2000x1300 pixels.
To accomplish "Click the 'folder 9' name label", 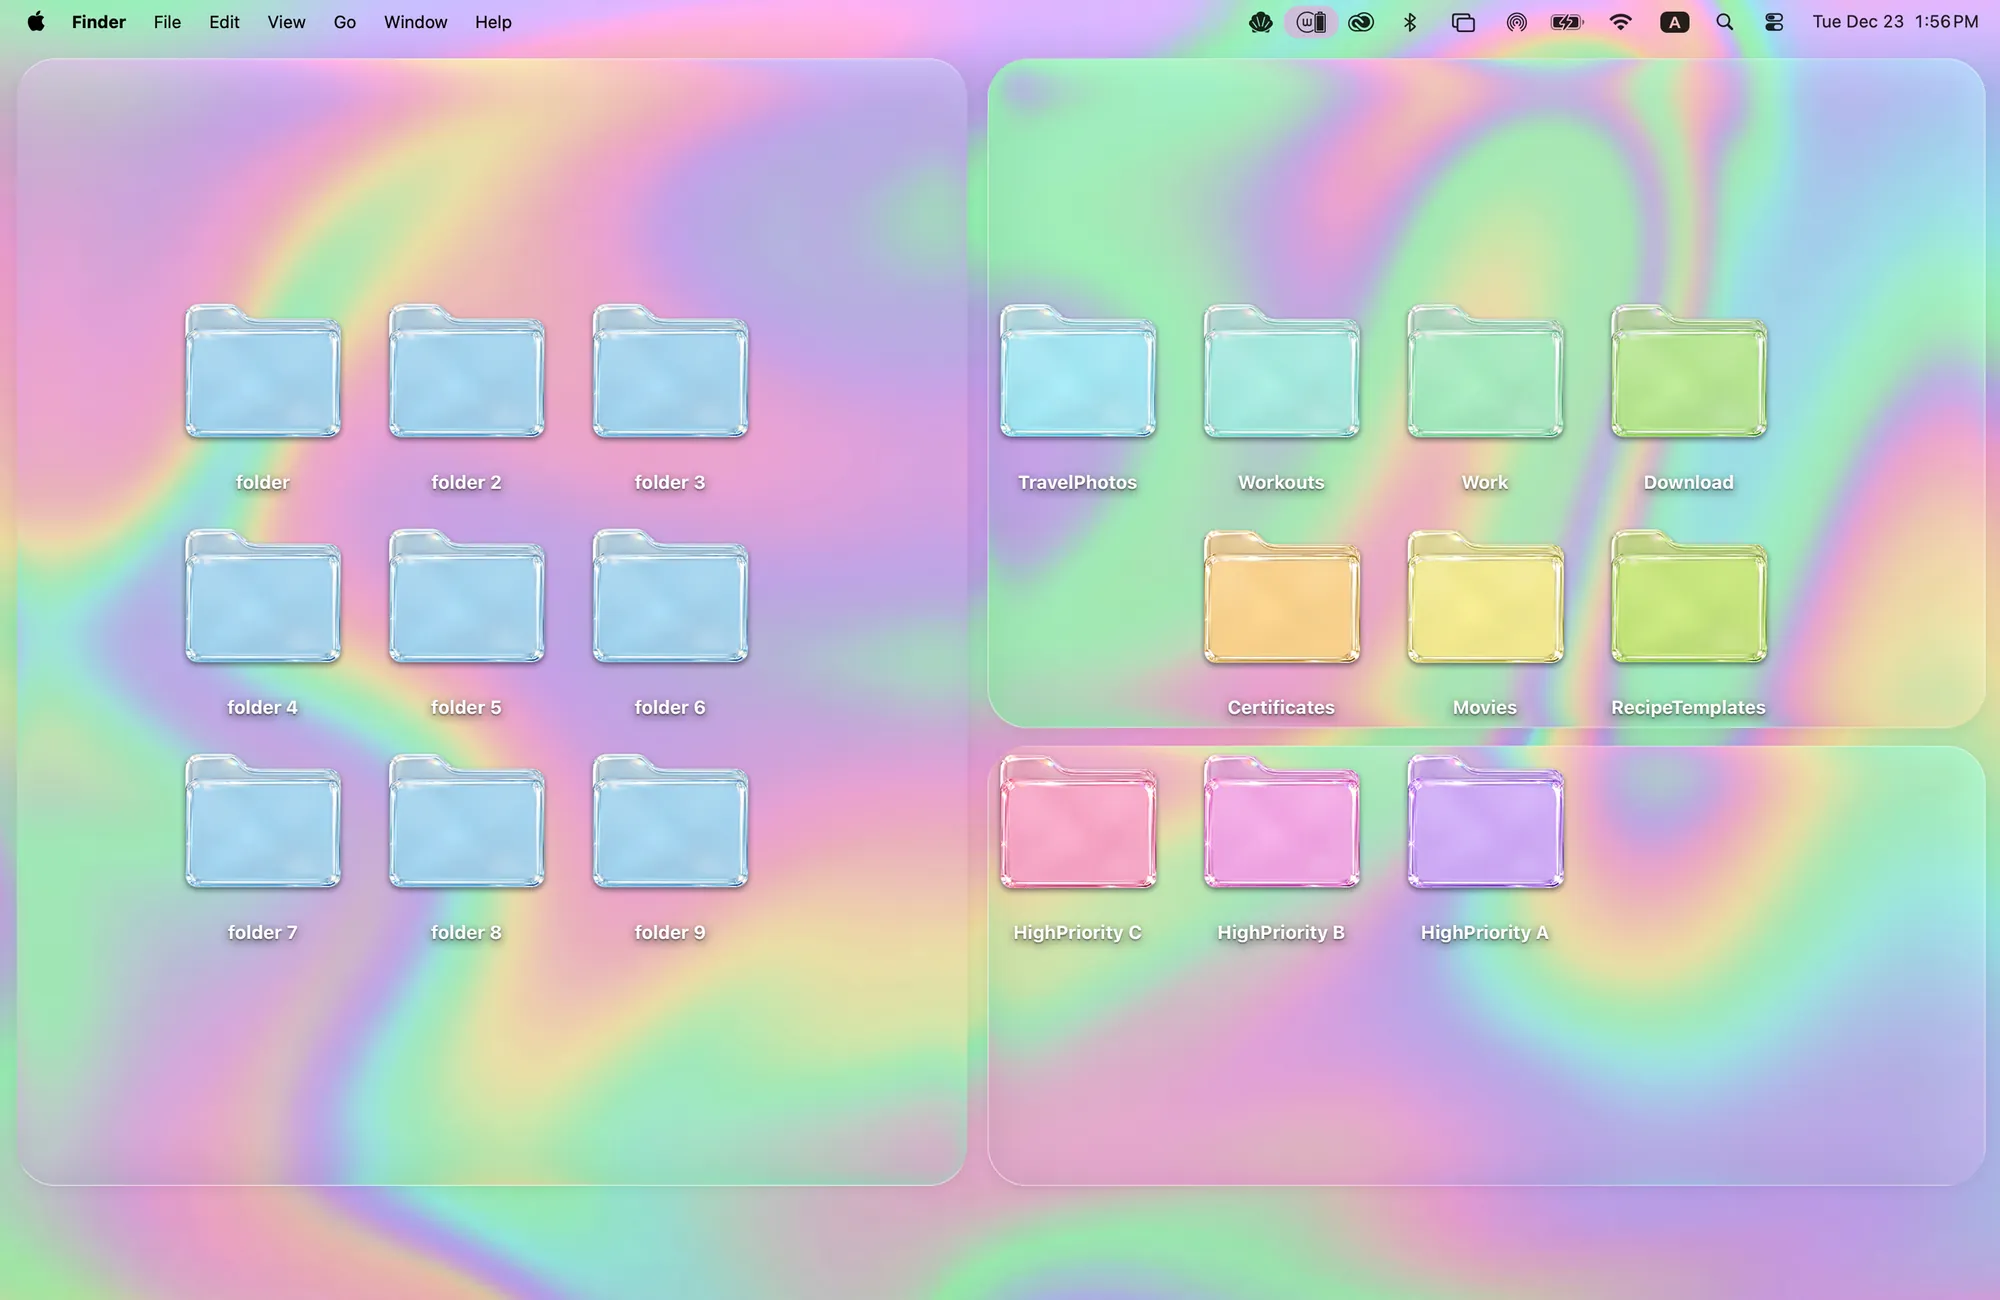I will tap(670, 932).
